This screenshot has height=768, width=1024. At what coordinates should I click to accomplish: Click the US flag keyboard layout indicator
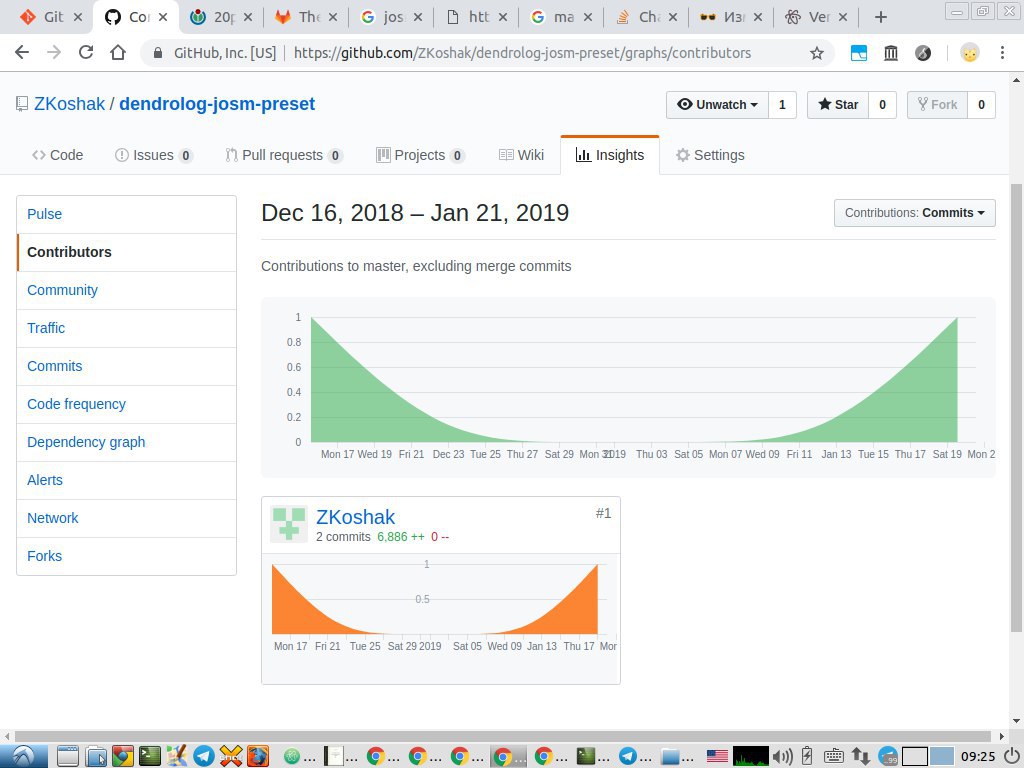[x=717, y=756]
